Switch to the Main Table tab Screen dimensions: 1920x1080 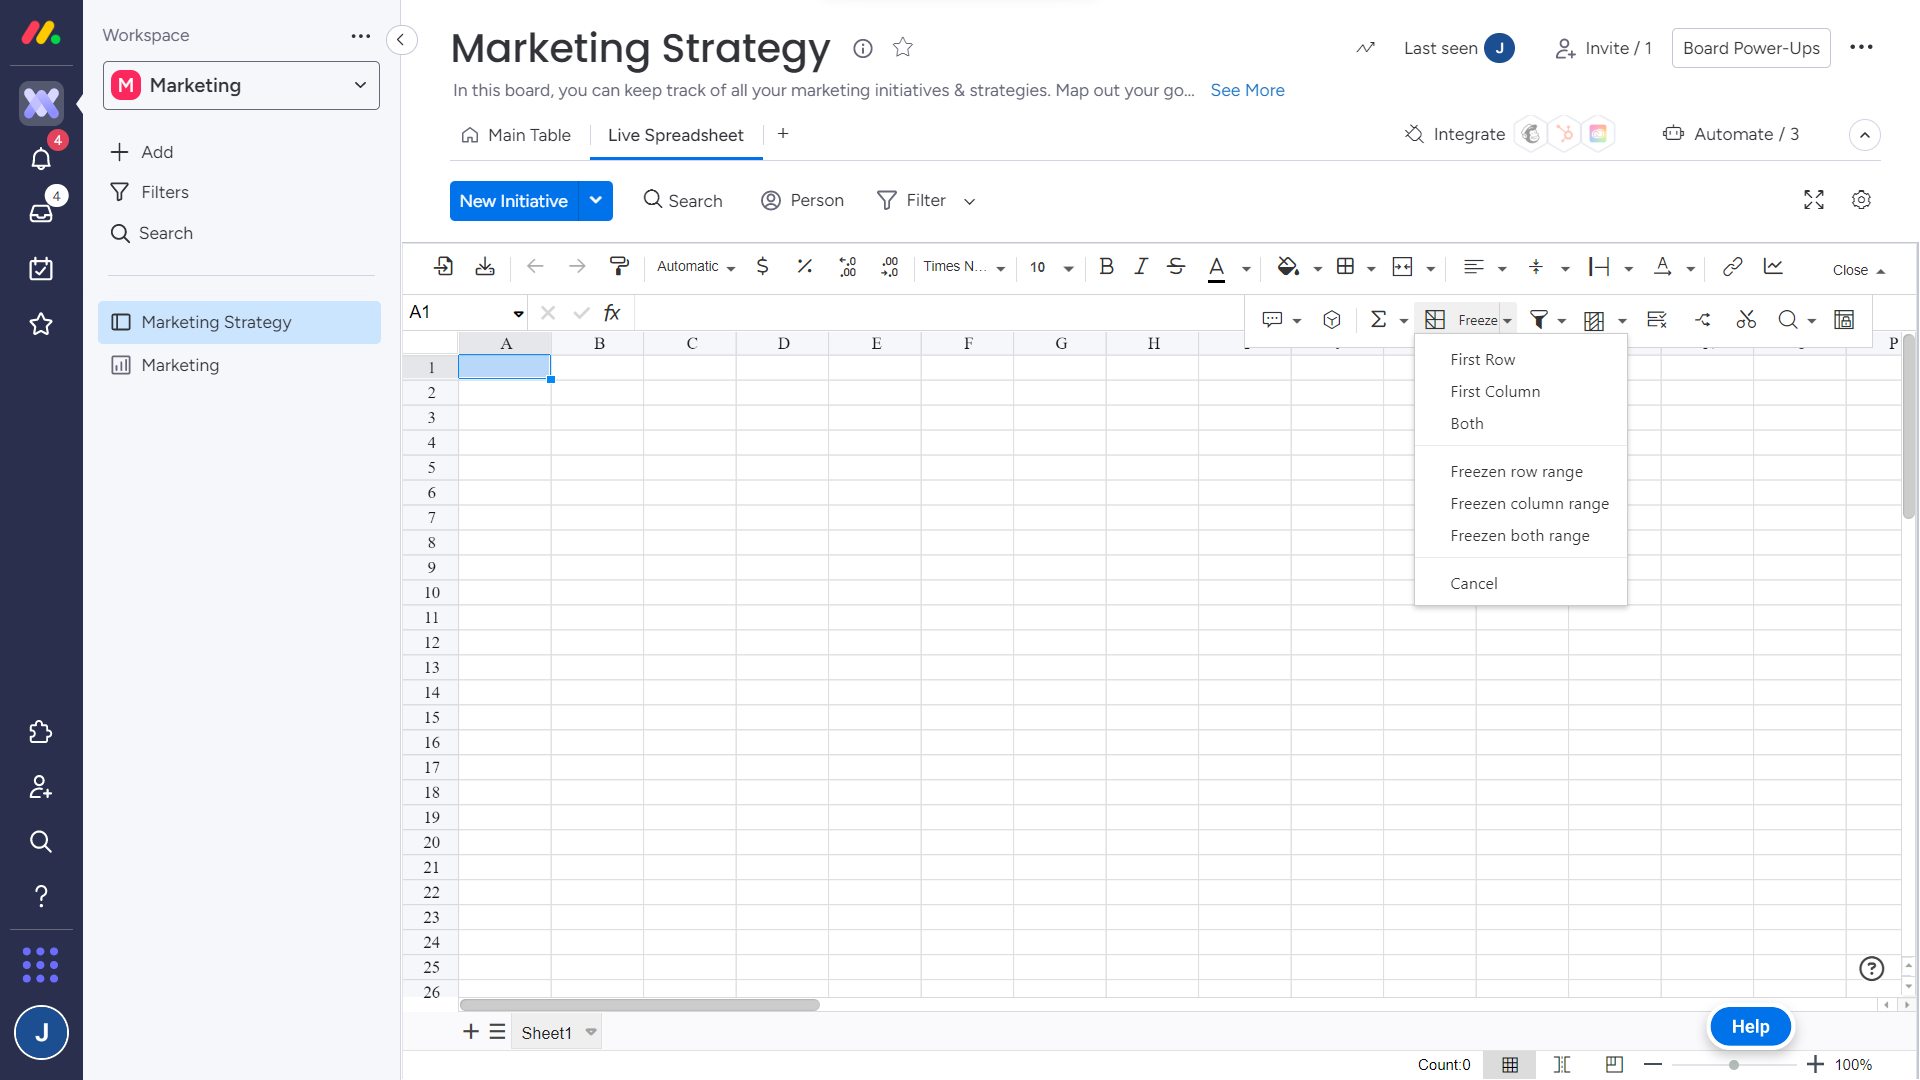[x=517, y=135]
